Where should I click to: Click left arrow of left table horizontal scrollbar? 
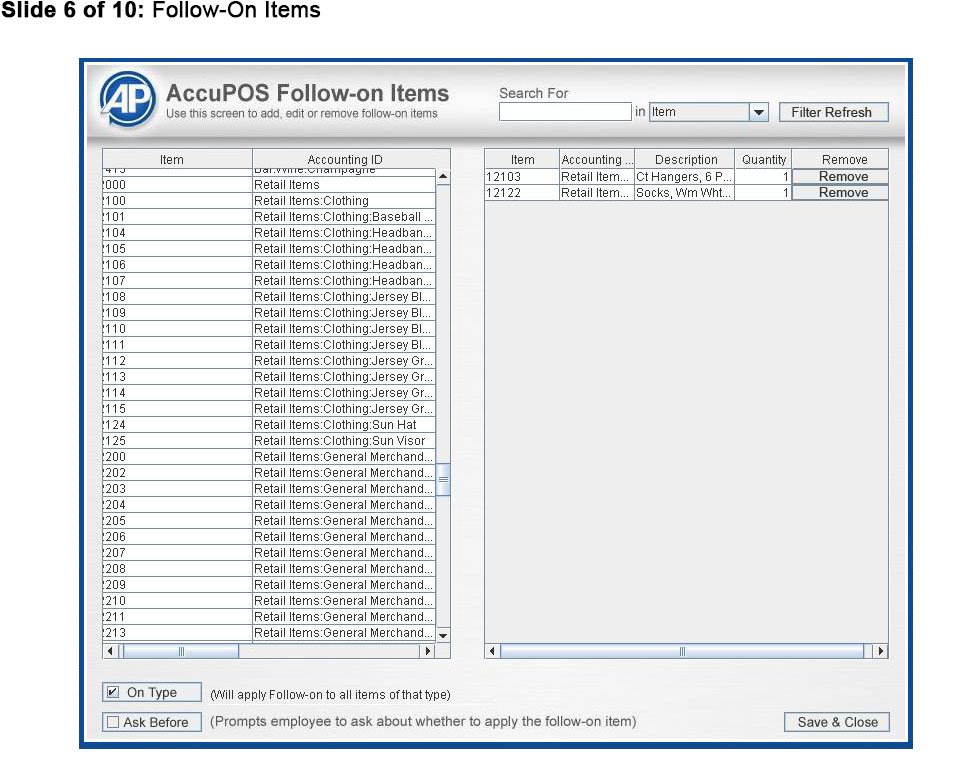(110, 651)
